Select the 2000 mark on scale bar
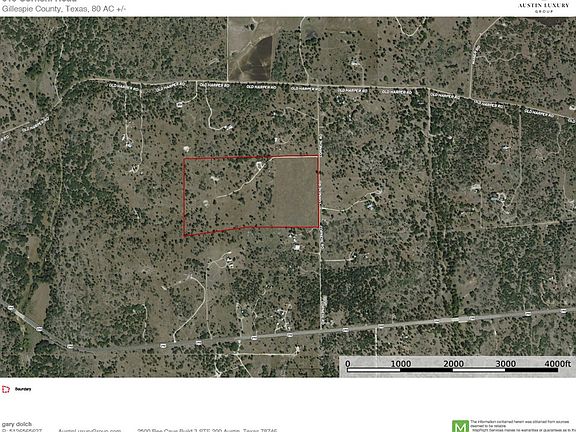The image size is (576, 432). [x=453, y=364]
